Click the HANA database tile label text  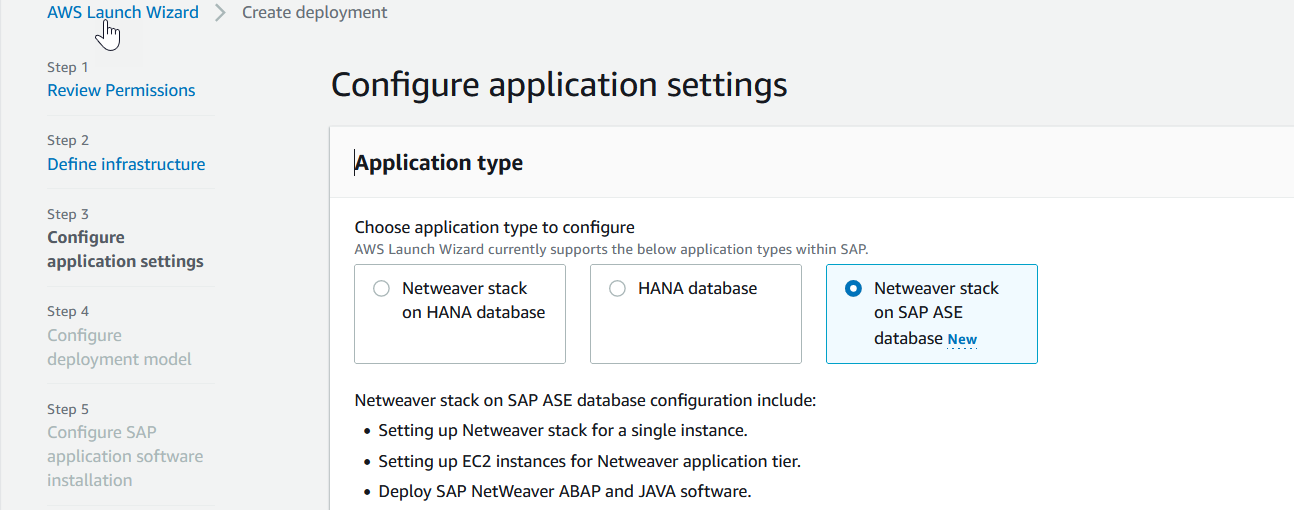(697, 288)
